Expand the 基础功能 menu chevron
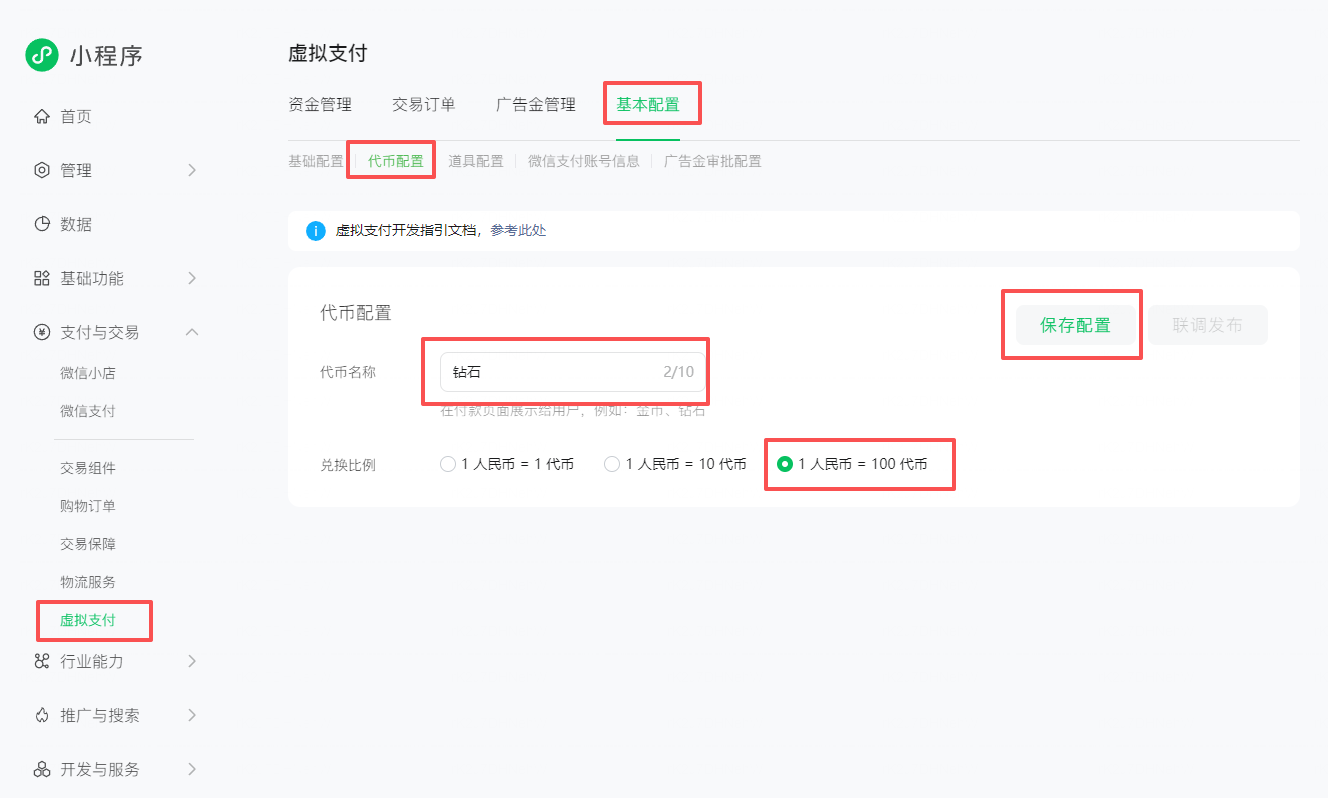Image resolution: width=1328 pixels, height=798 pixels. (192, 279)
